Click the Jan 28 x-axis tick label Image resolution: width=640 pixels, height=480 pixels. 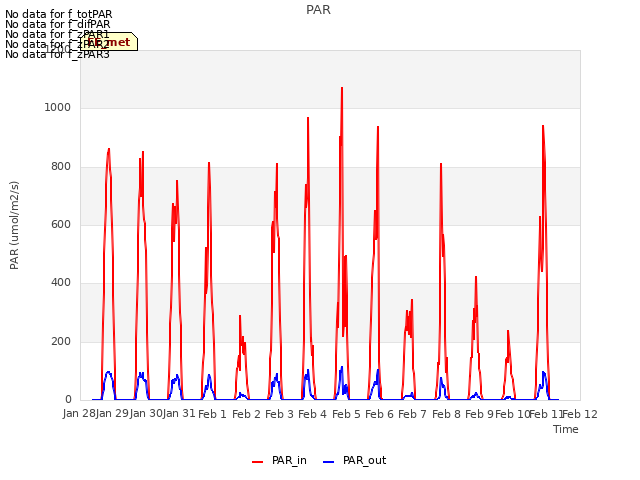pos(79,414)
